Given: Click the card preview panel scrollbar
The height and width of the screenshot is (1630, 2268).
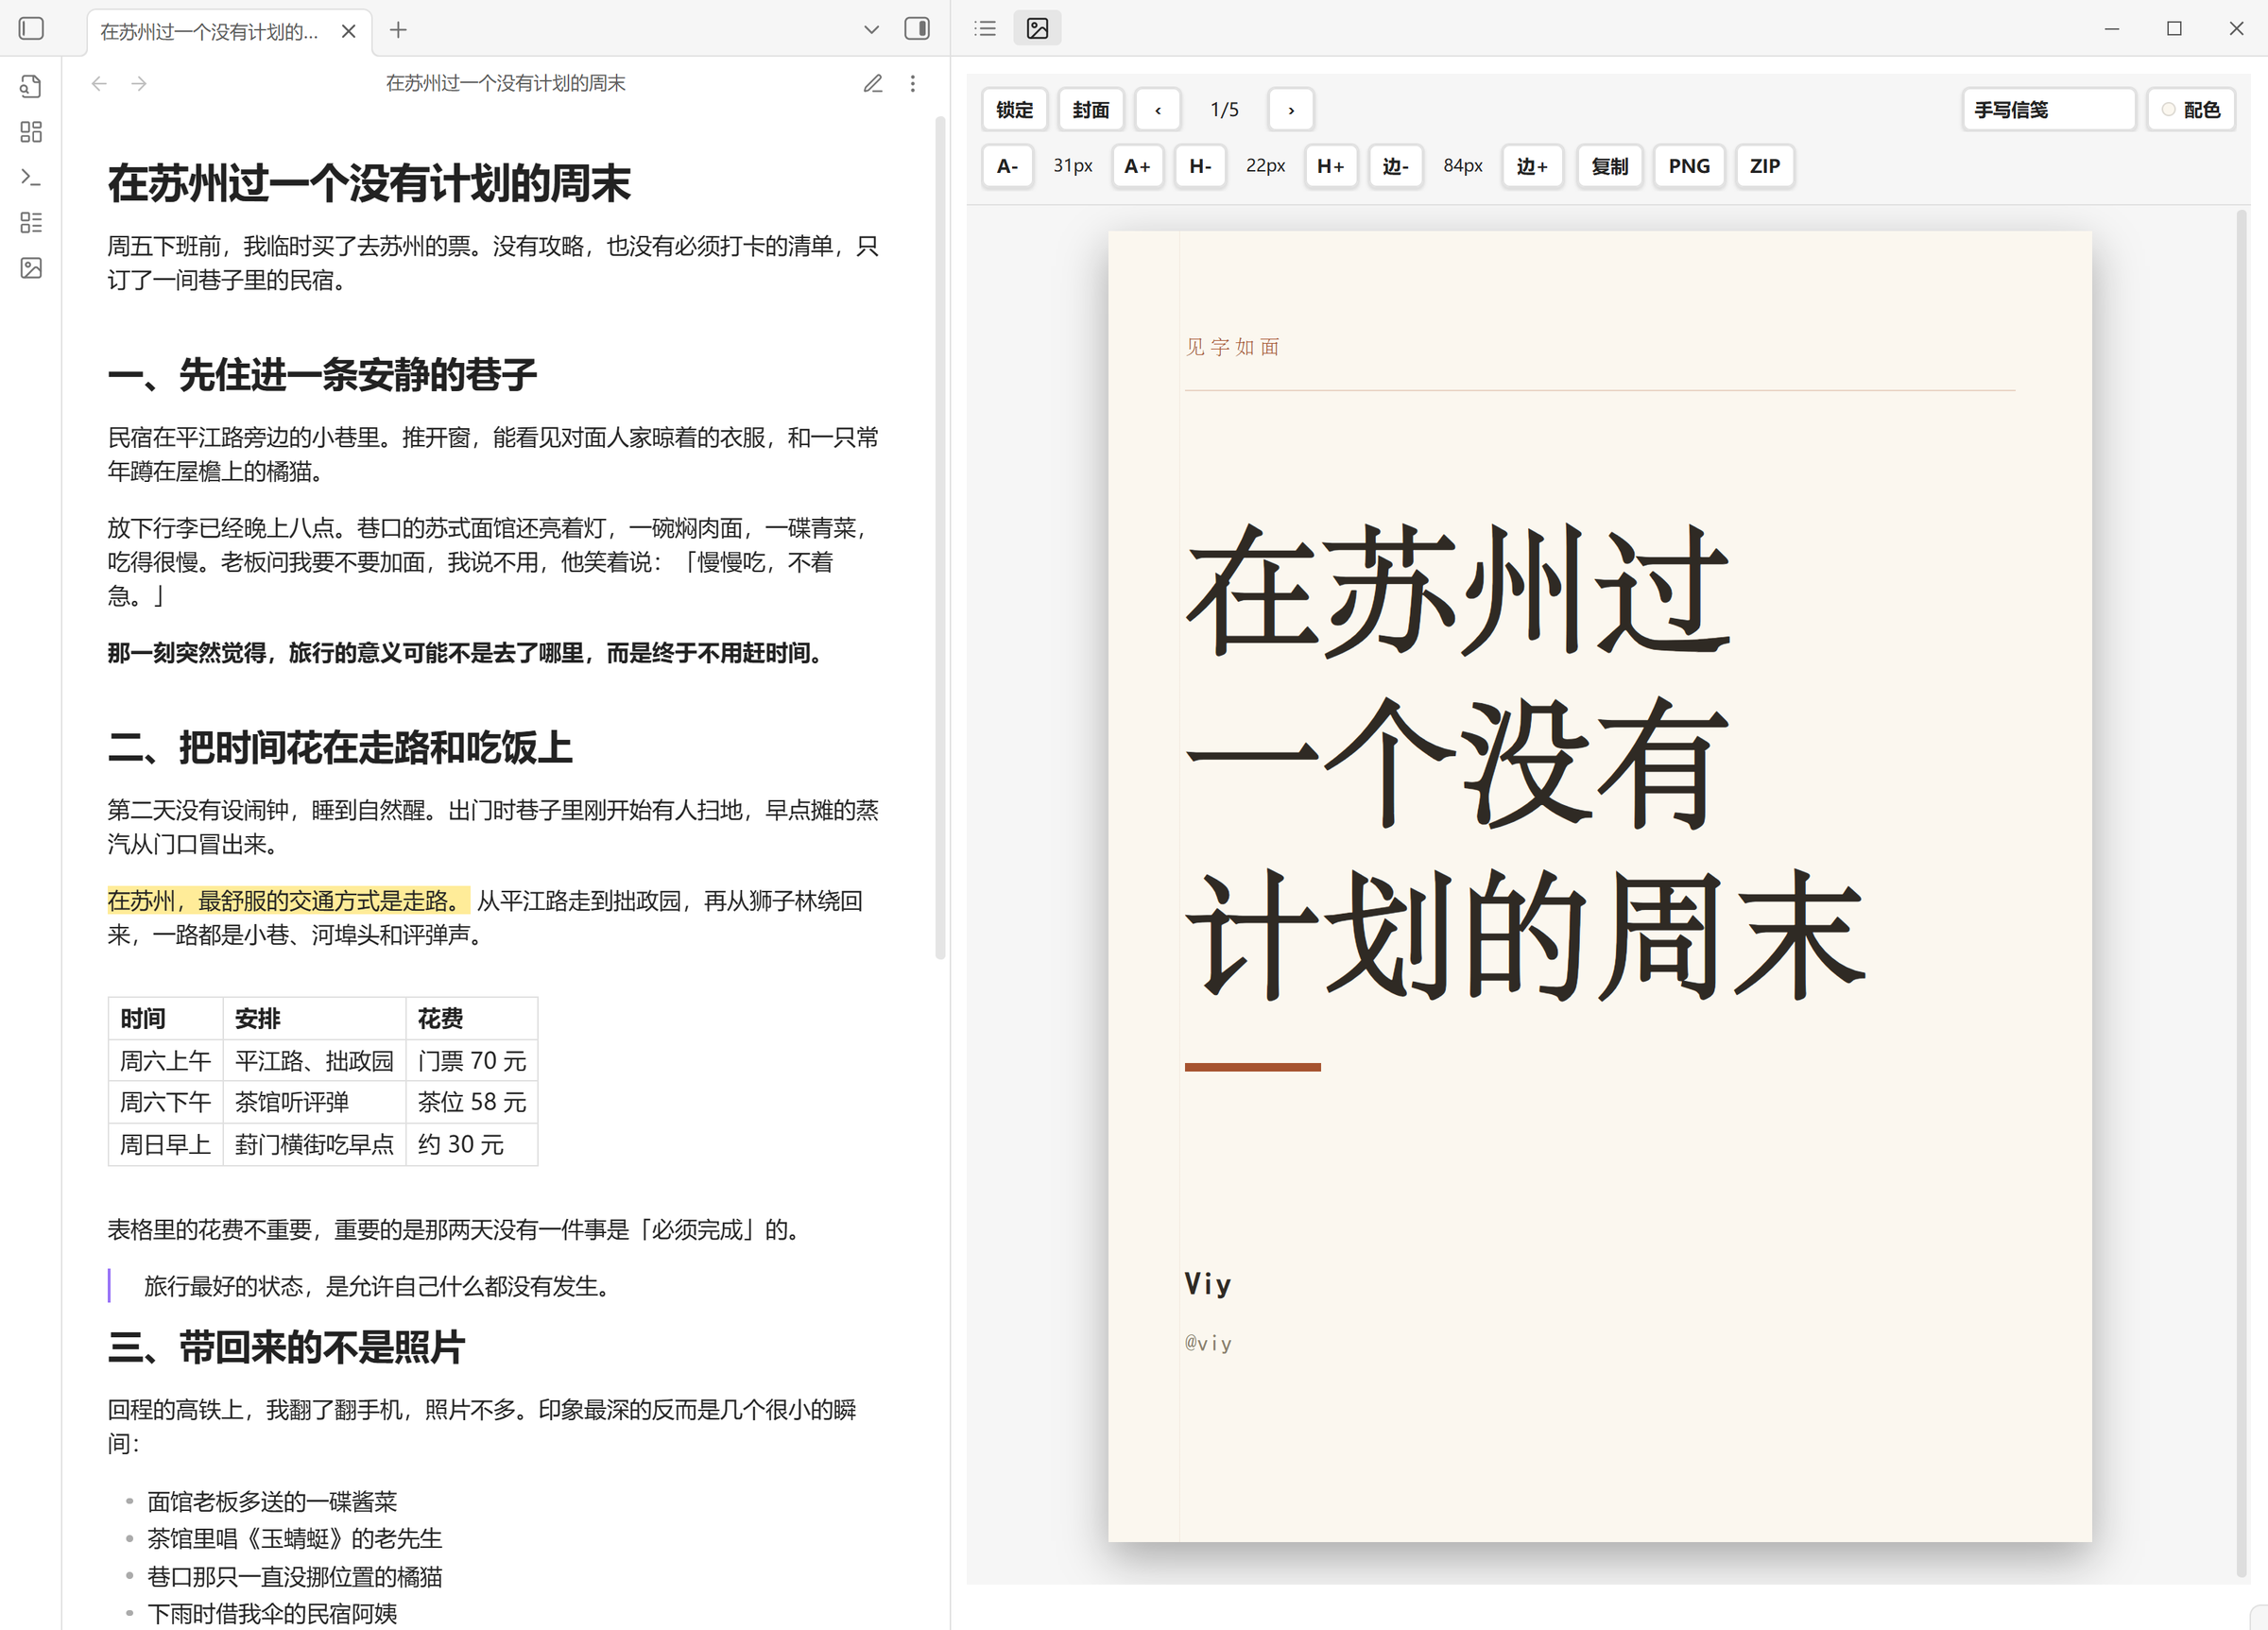Looking at the screenshot, I should coord(2241,892).
